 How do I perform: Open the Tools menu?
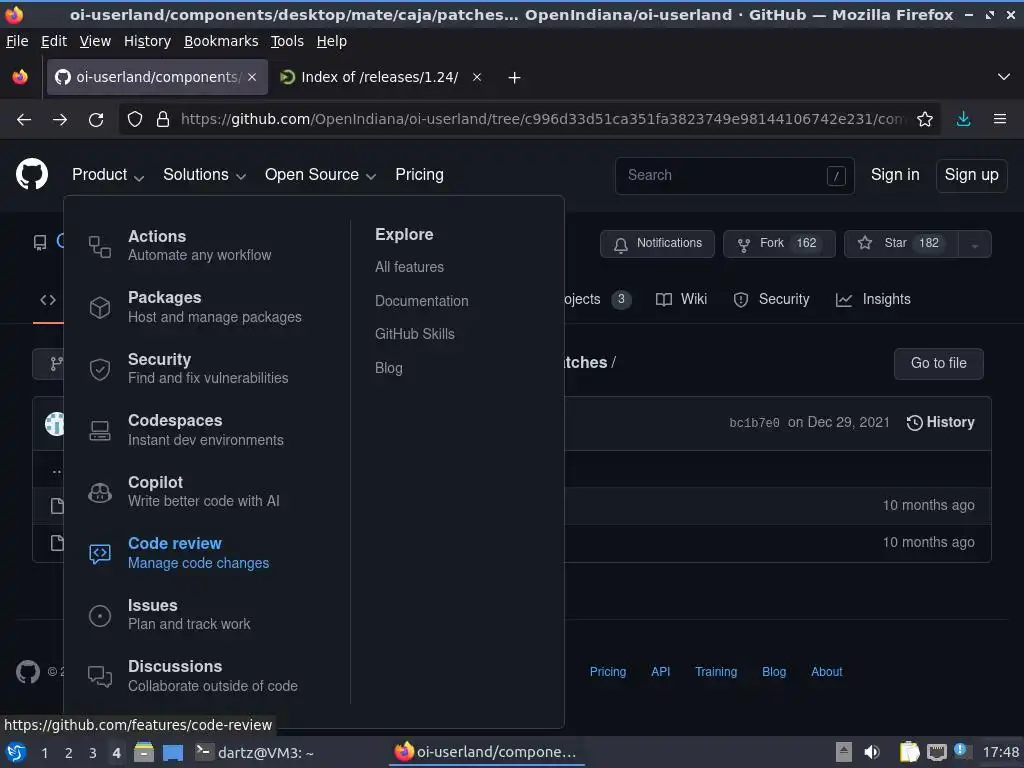[287, 41]
